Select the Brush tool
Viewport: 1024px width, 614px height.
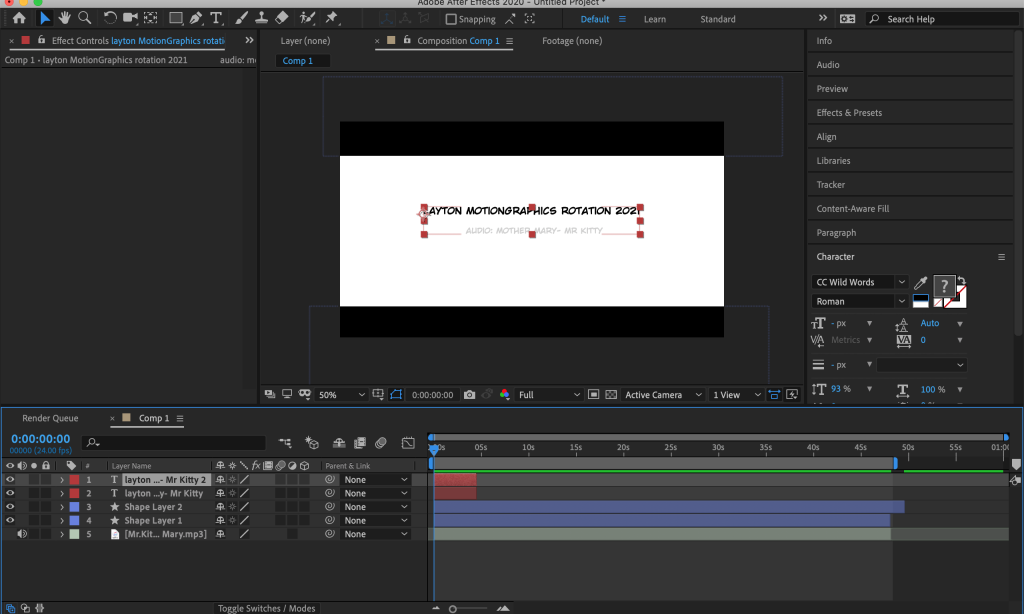[x=242, y=18]
